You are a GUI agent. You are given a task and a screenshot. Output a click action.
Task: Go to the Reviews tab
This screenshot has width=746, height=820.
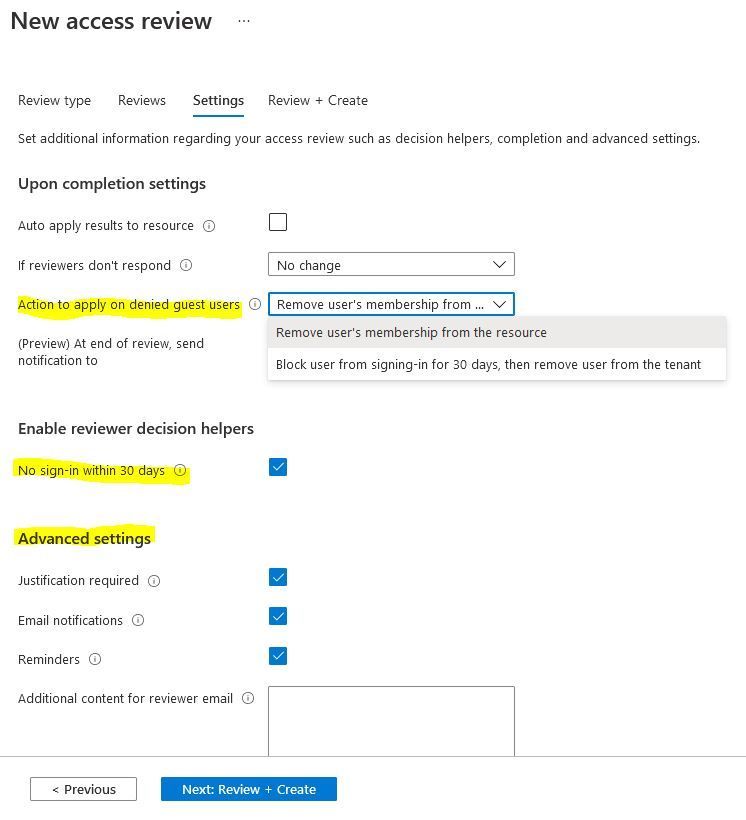[142, 100]
